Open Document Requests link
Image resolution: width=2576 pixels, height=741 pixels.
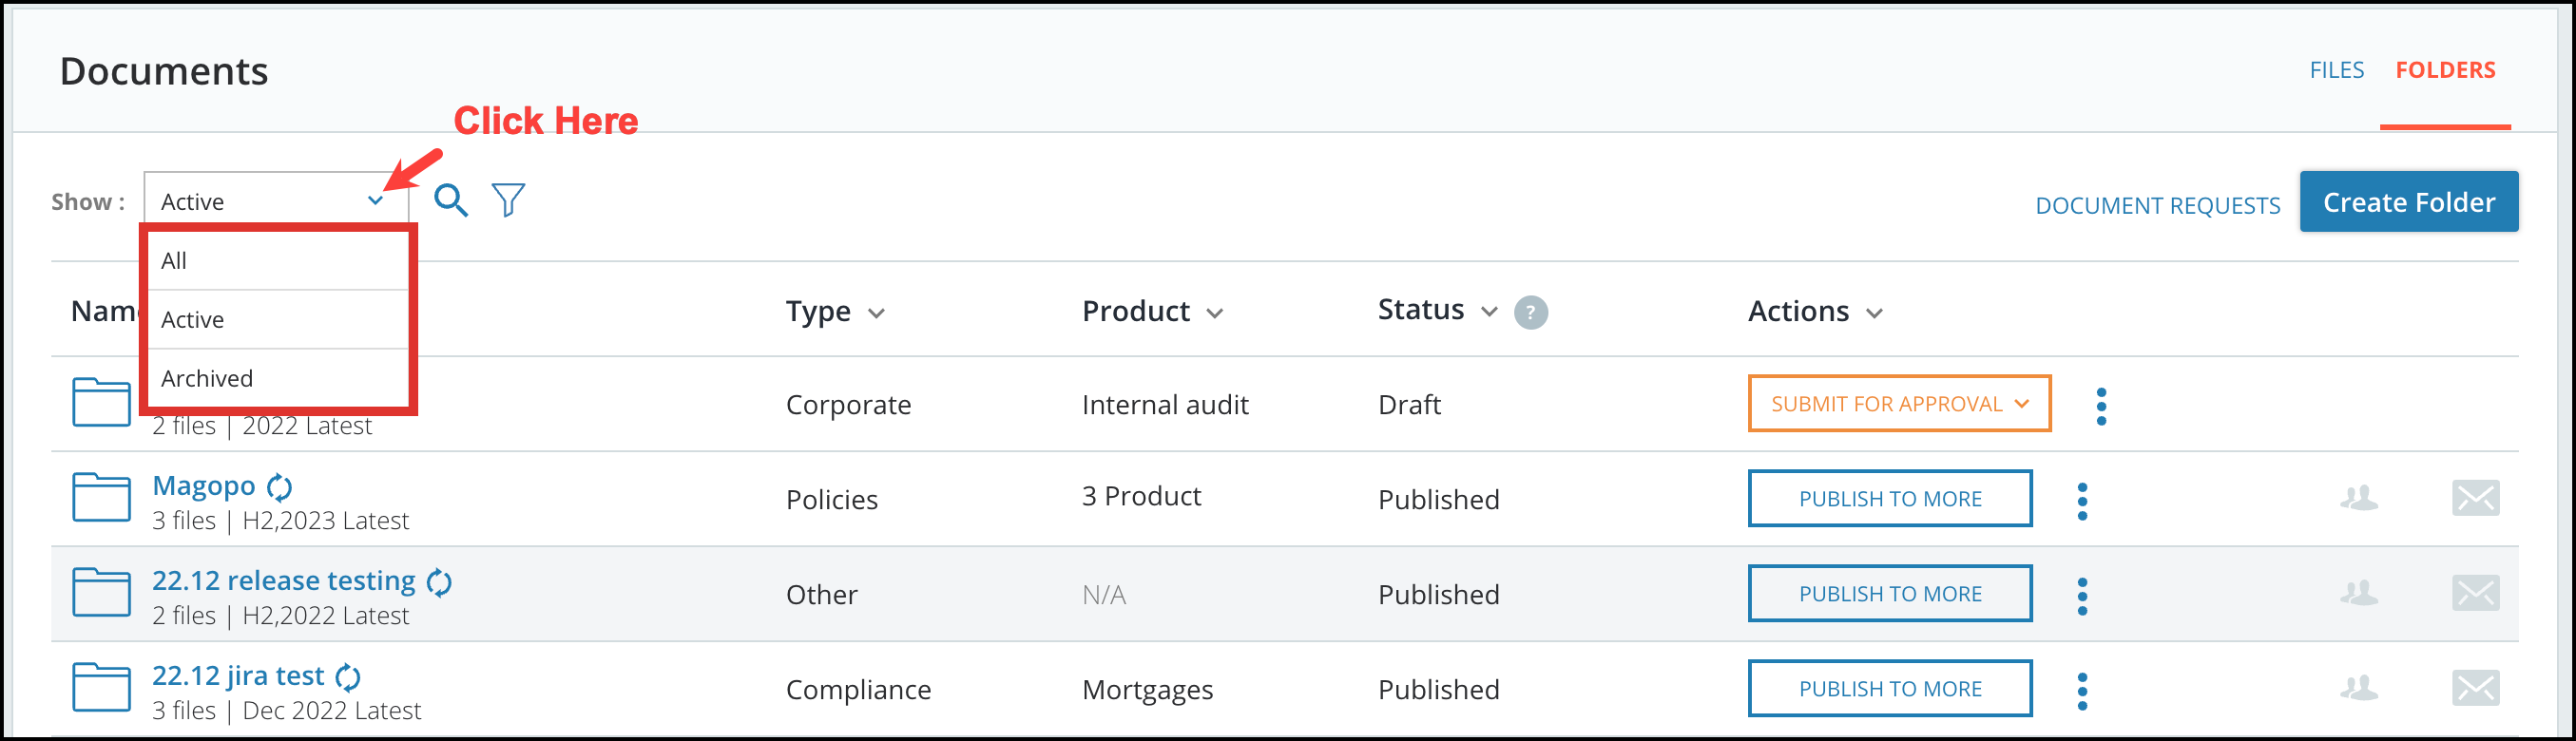pyautogui.click(x=2157, y=205)
